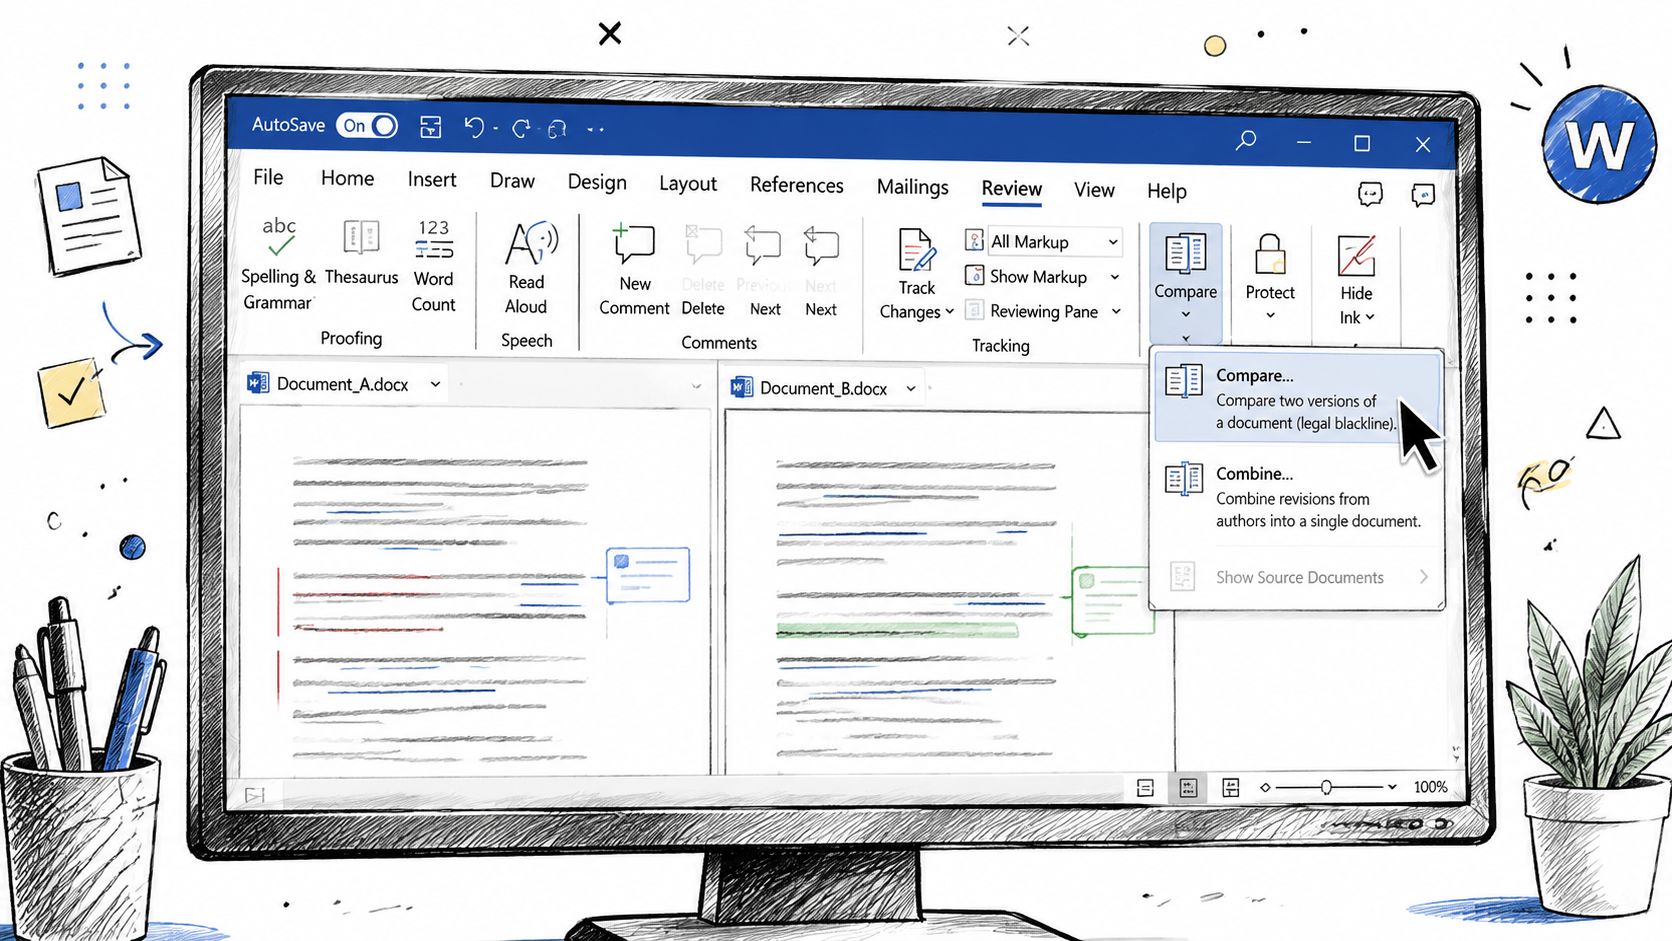The height and width of the screenshot is (941, 1672).
Task: Click the zoom in plus button
Action: coord(1391,787)
